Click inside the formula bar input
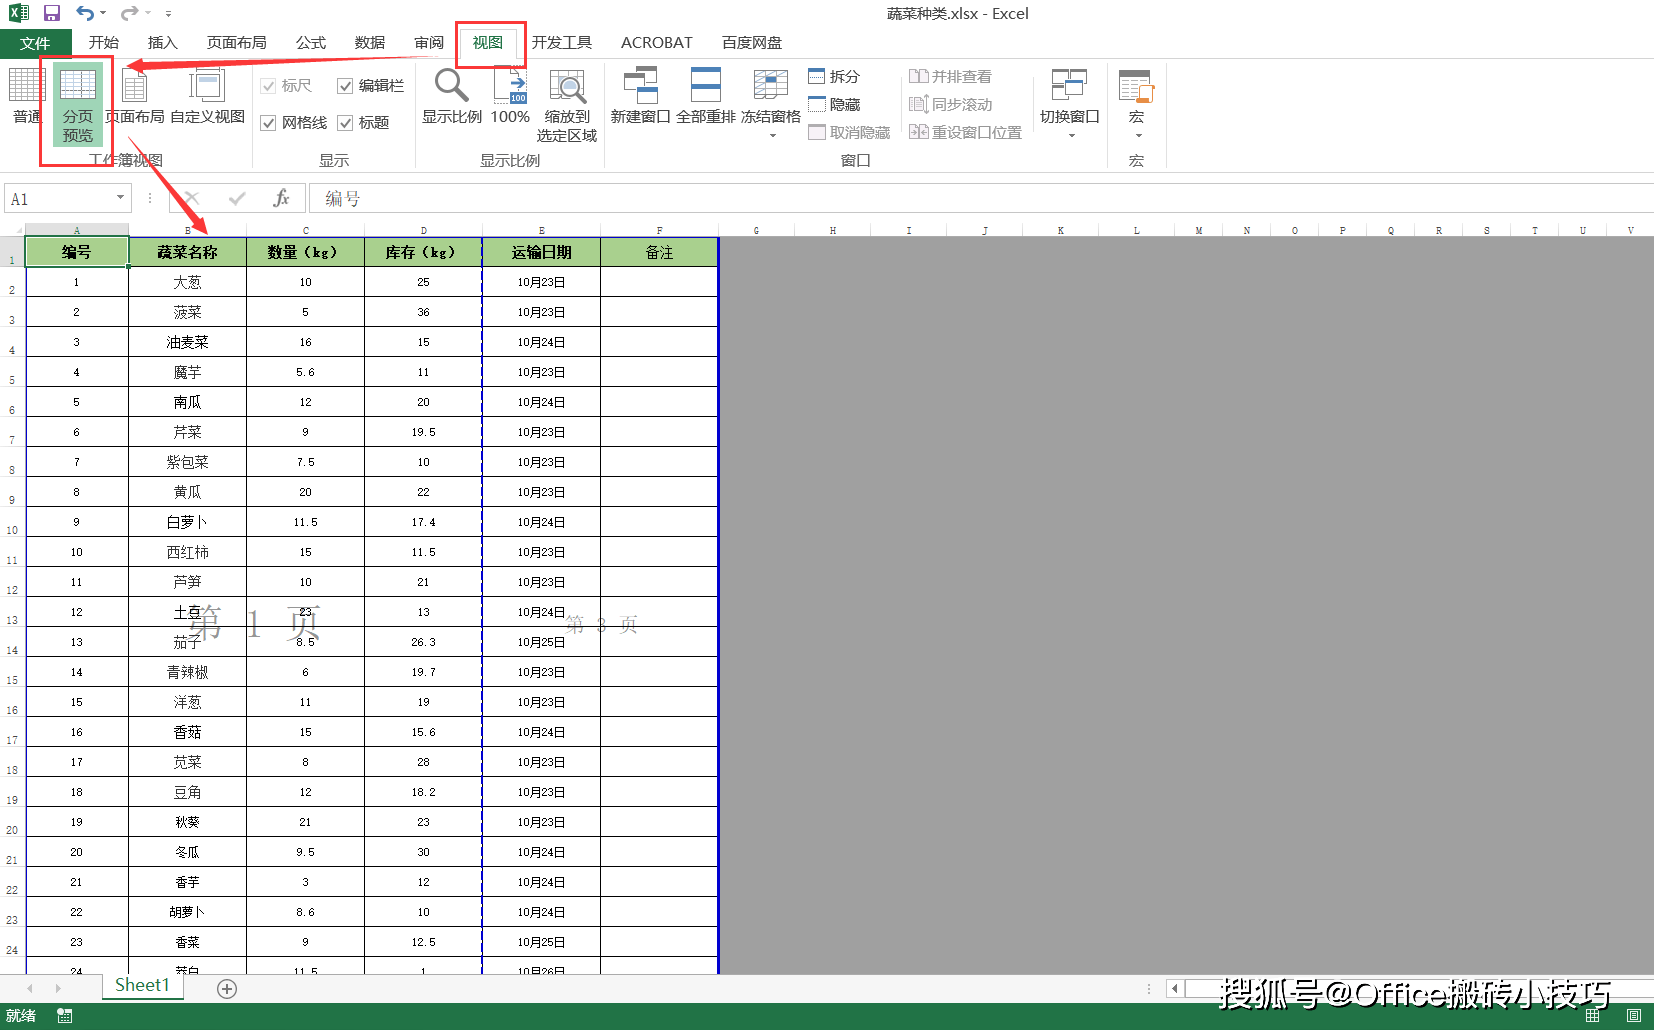This screenshot has height=1030, width=1654. coord(980,198)
